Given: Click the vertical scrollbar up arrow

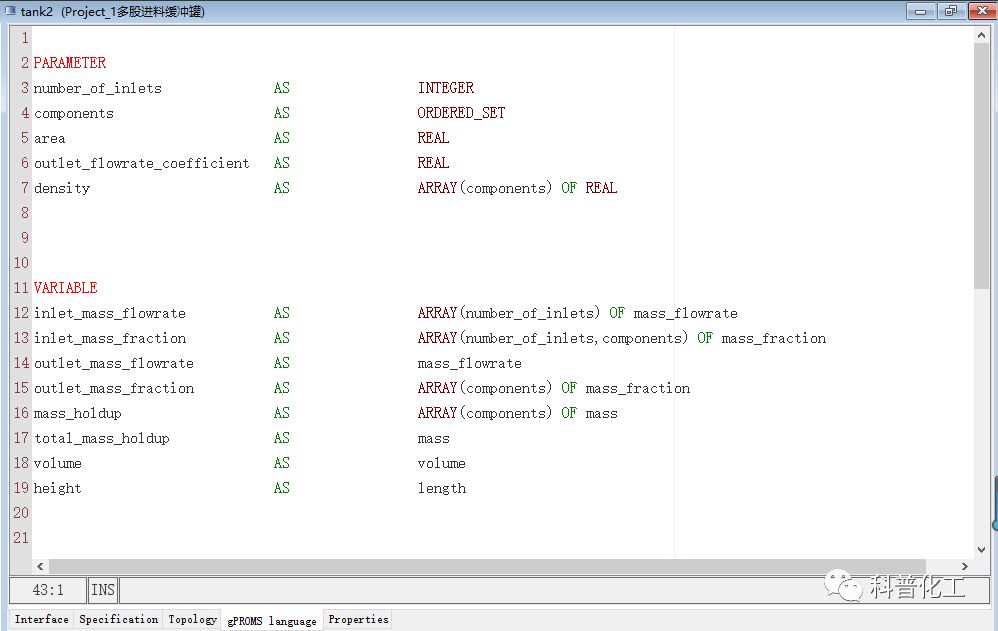Looking at the screenshot, I should pos(981,35).
